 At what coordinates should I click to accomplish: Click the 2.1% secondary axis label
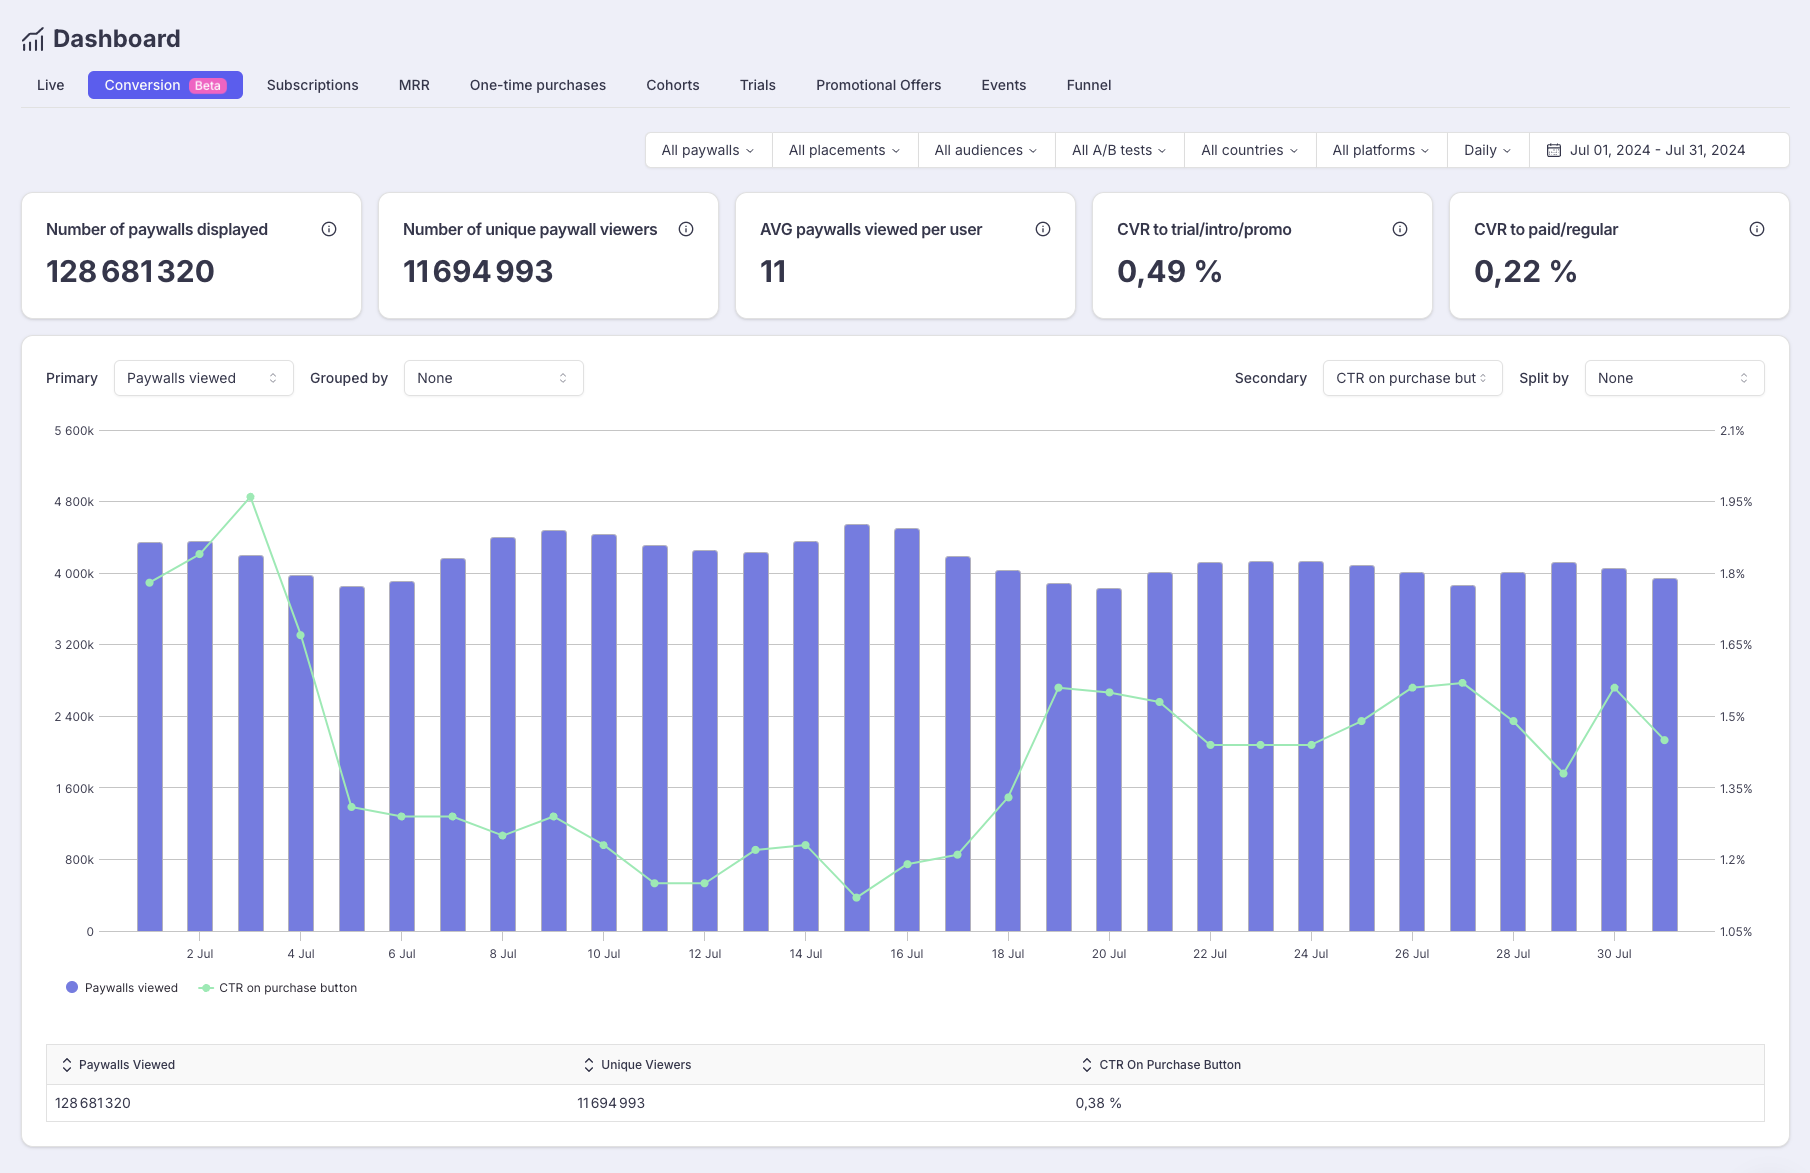pos(1732,431)
